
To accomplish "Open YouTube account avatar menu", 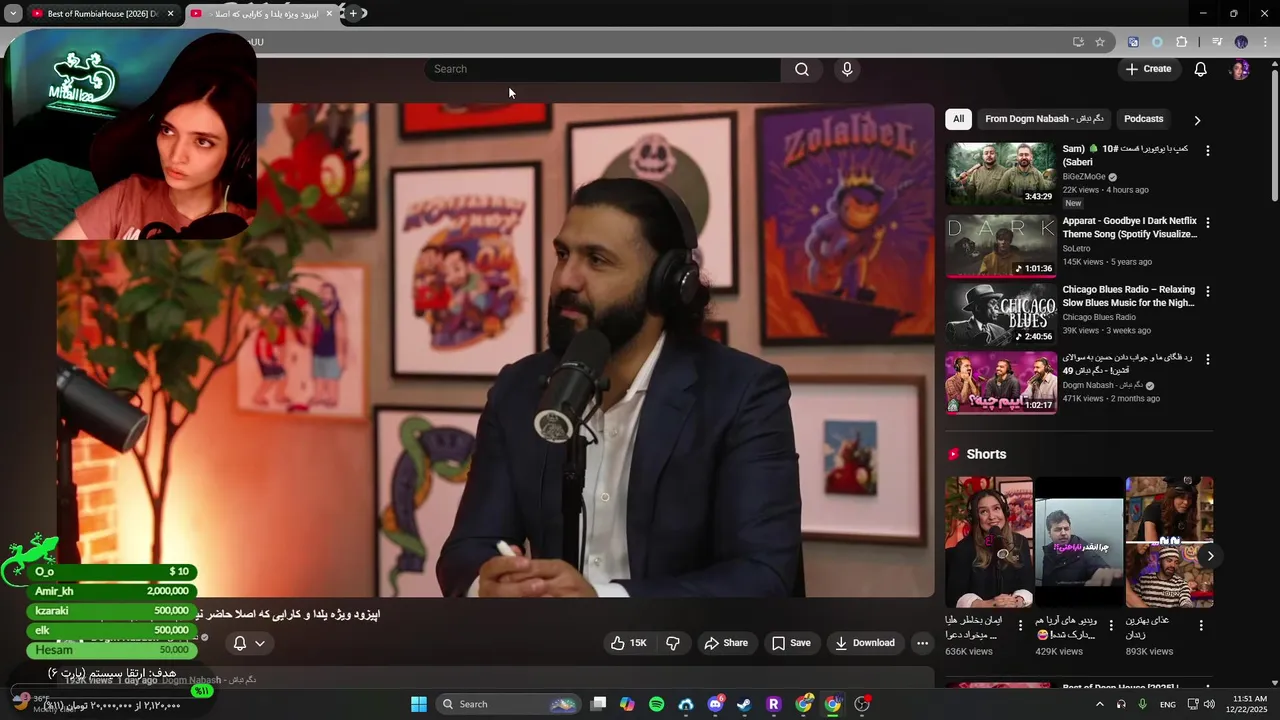I will pos(1240,69).
